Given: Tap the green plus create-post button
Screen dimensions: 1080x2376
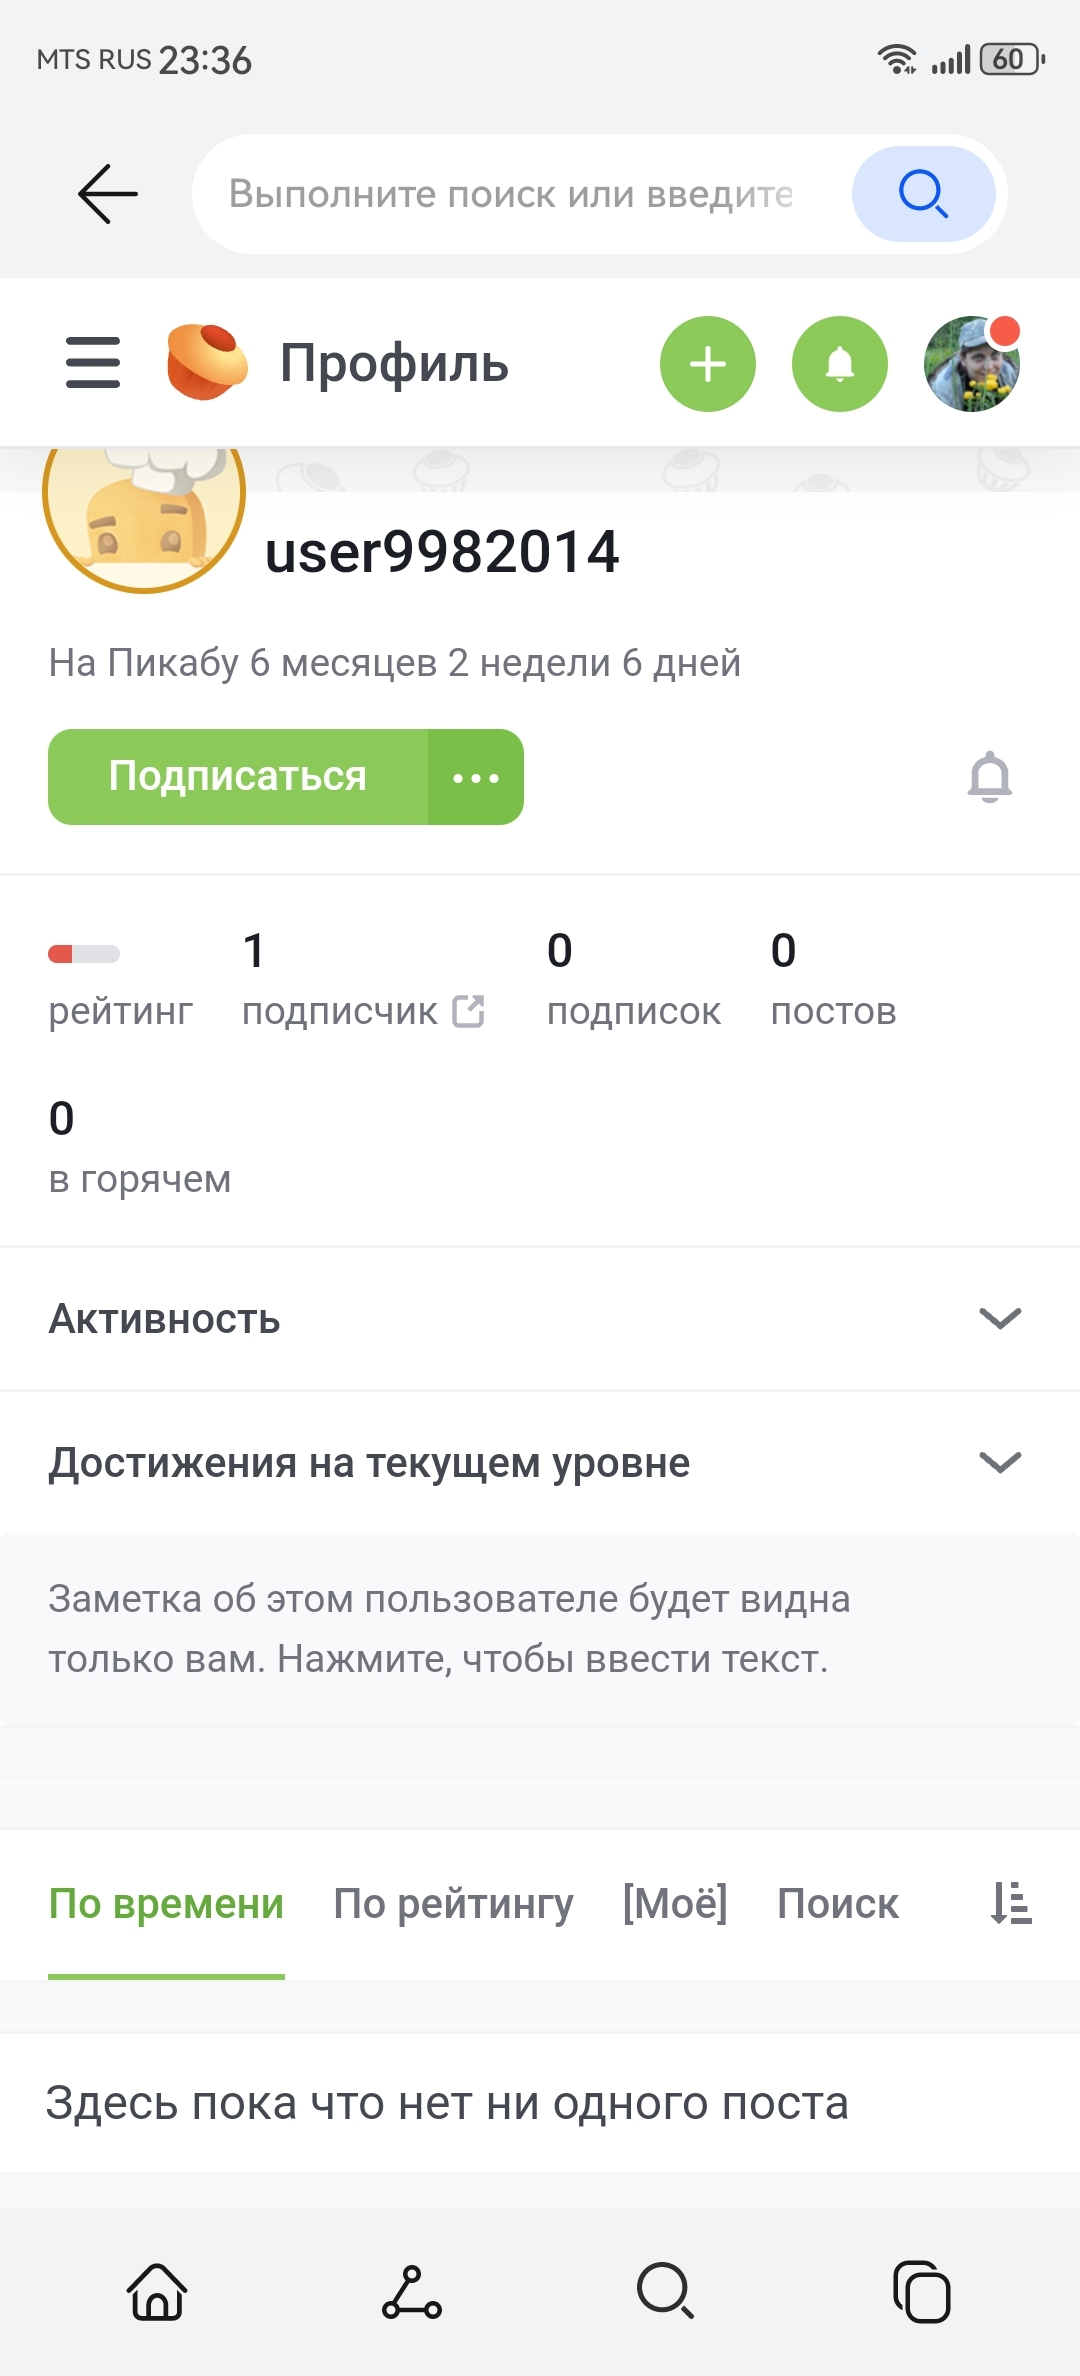Looking at the screenshot, I should point(707,364).
